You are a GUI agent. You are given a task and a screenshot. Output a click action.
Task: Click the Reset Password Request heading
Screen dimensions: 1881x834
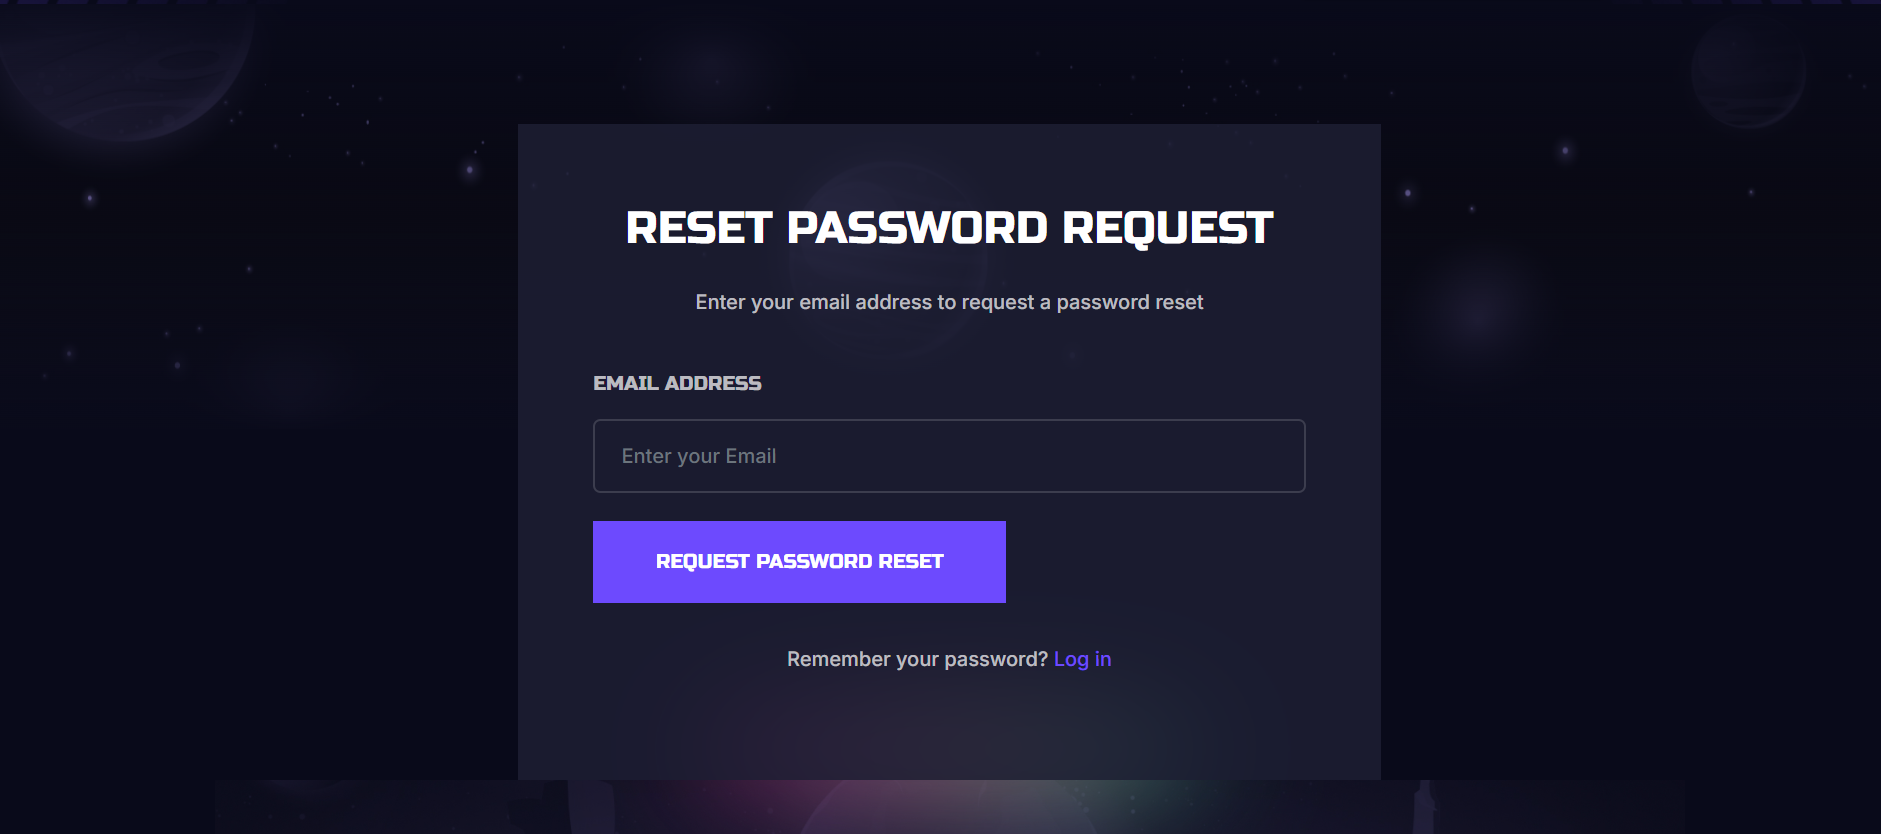(948, 228)
